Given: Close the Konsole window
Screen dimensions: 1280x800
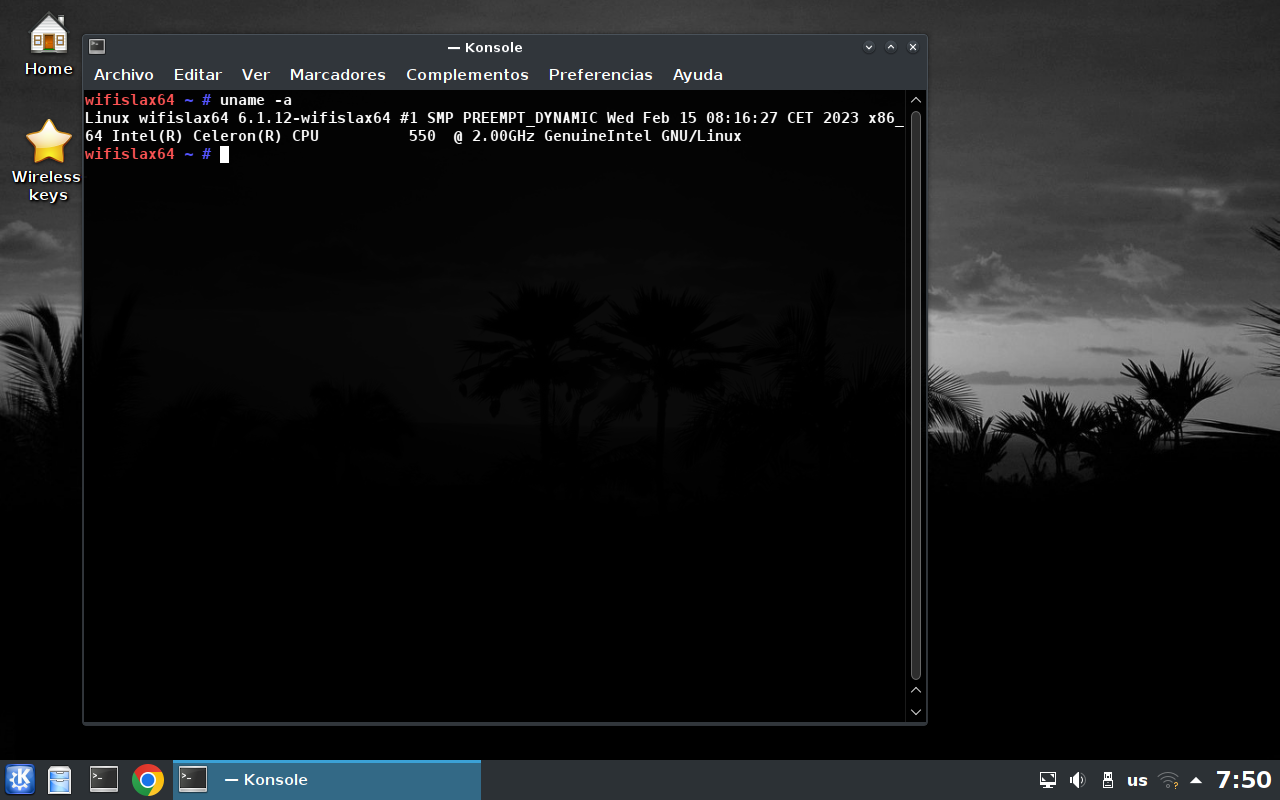Looking at the screenshot, I should coord(913,47).
